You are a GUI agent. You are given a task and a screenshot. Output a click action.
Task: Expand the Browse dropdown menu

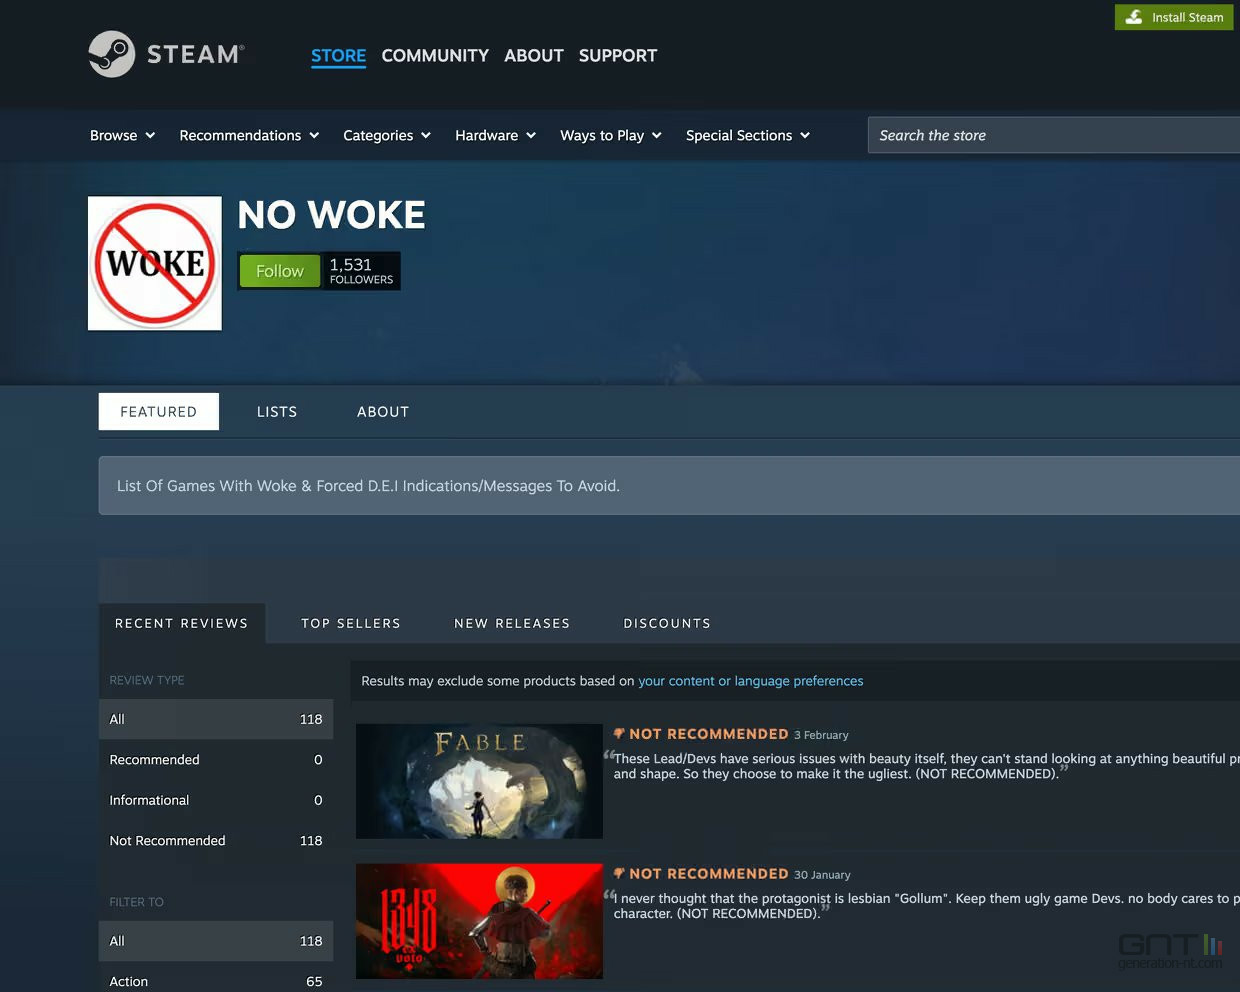click(122, 135)
